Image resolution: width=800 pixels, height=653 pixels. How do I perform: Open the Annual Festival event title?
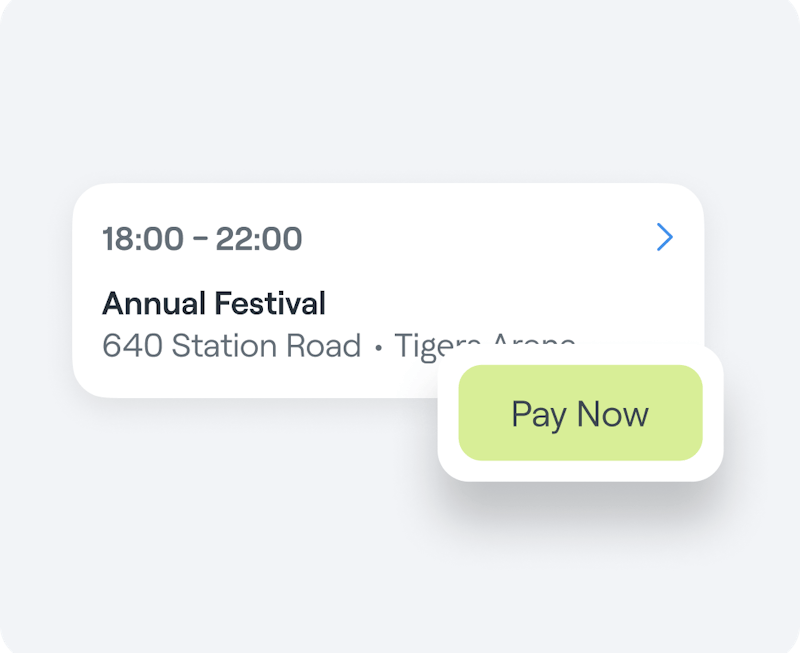(x=214, y=302)
